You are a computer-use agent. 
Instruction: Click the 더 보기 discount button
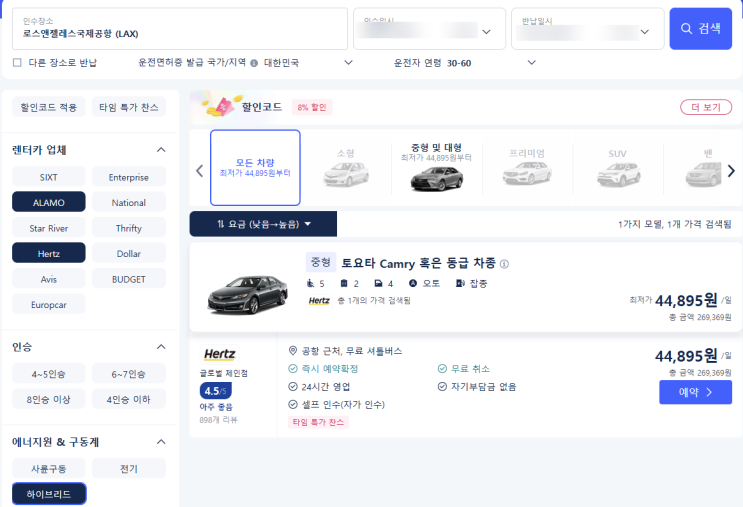[x=706, y=107]
